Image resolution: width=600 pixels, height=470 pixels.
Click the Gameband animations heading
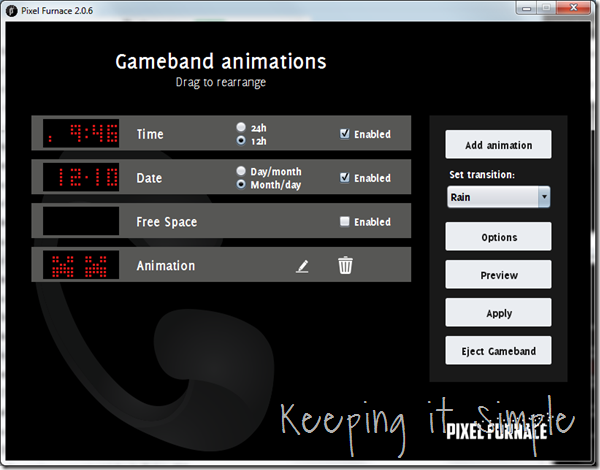click(x=221, y=62)
